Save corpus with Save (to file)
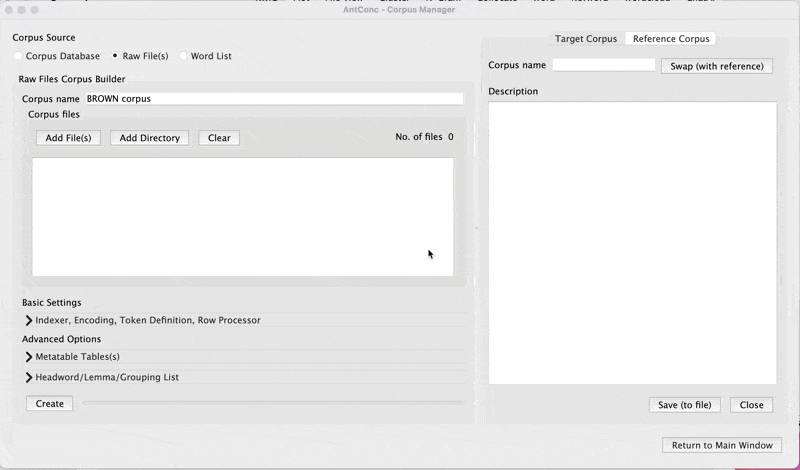 (685, 405)
